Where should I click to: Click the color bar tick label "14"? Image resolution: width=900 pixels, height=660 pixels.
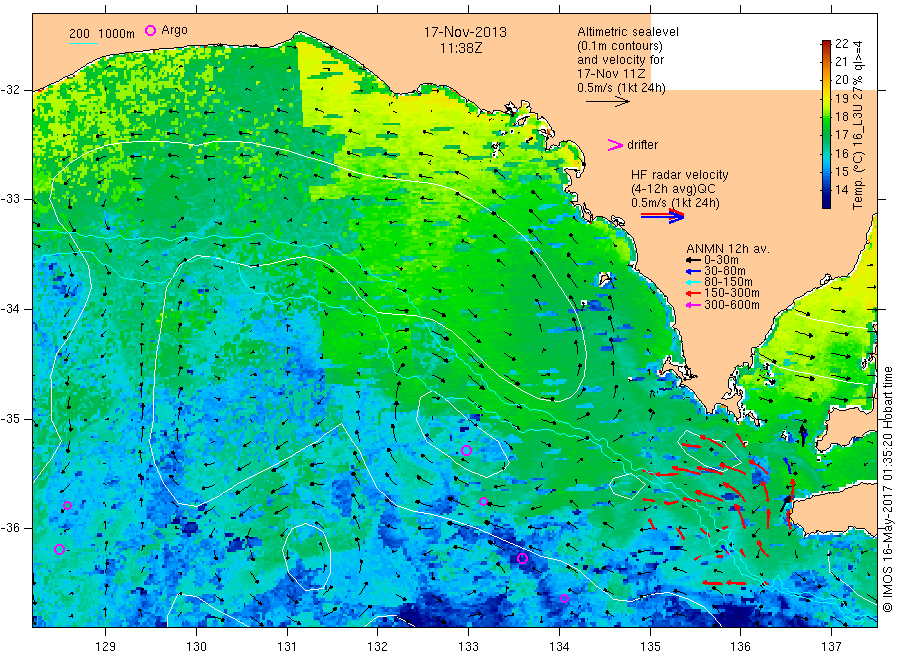click(x=841, y=189)
